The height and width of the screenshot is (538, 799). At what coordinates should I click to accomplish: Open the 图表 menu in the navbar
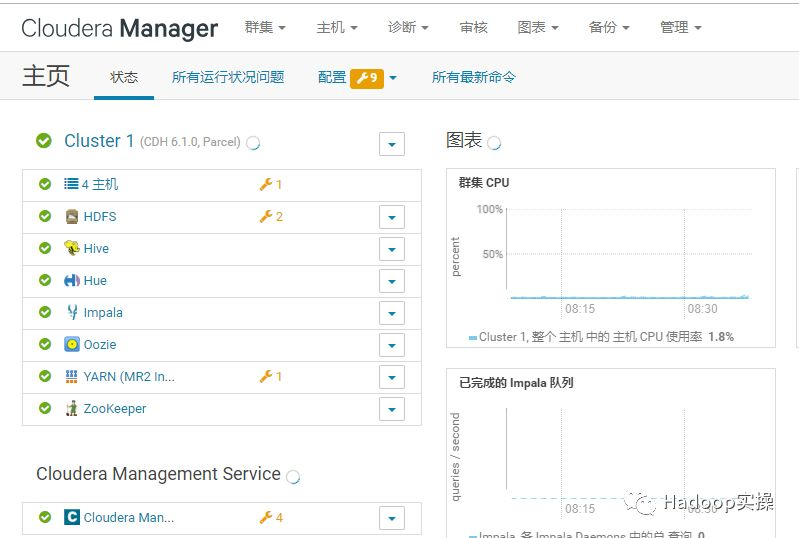[538, 27]
